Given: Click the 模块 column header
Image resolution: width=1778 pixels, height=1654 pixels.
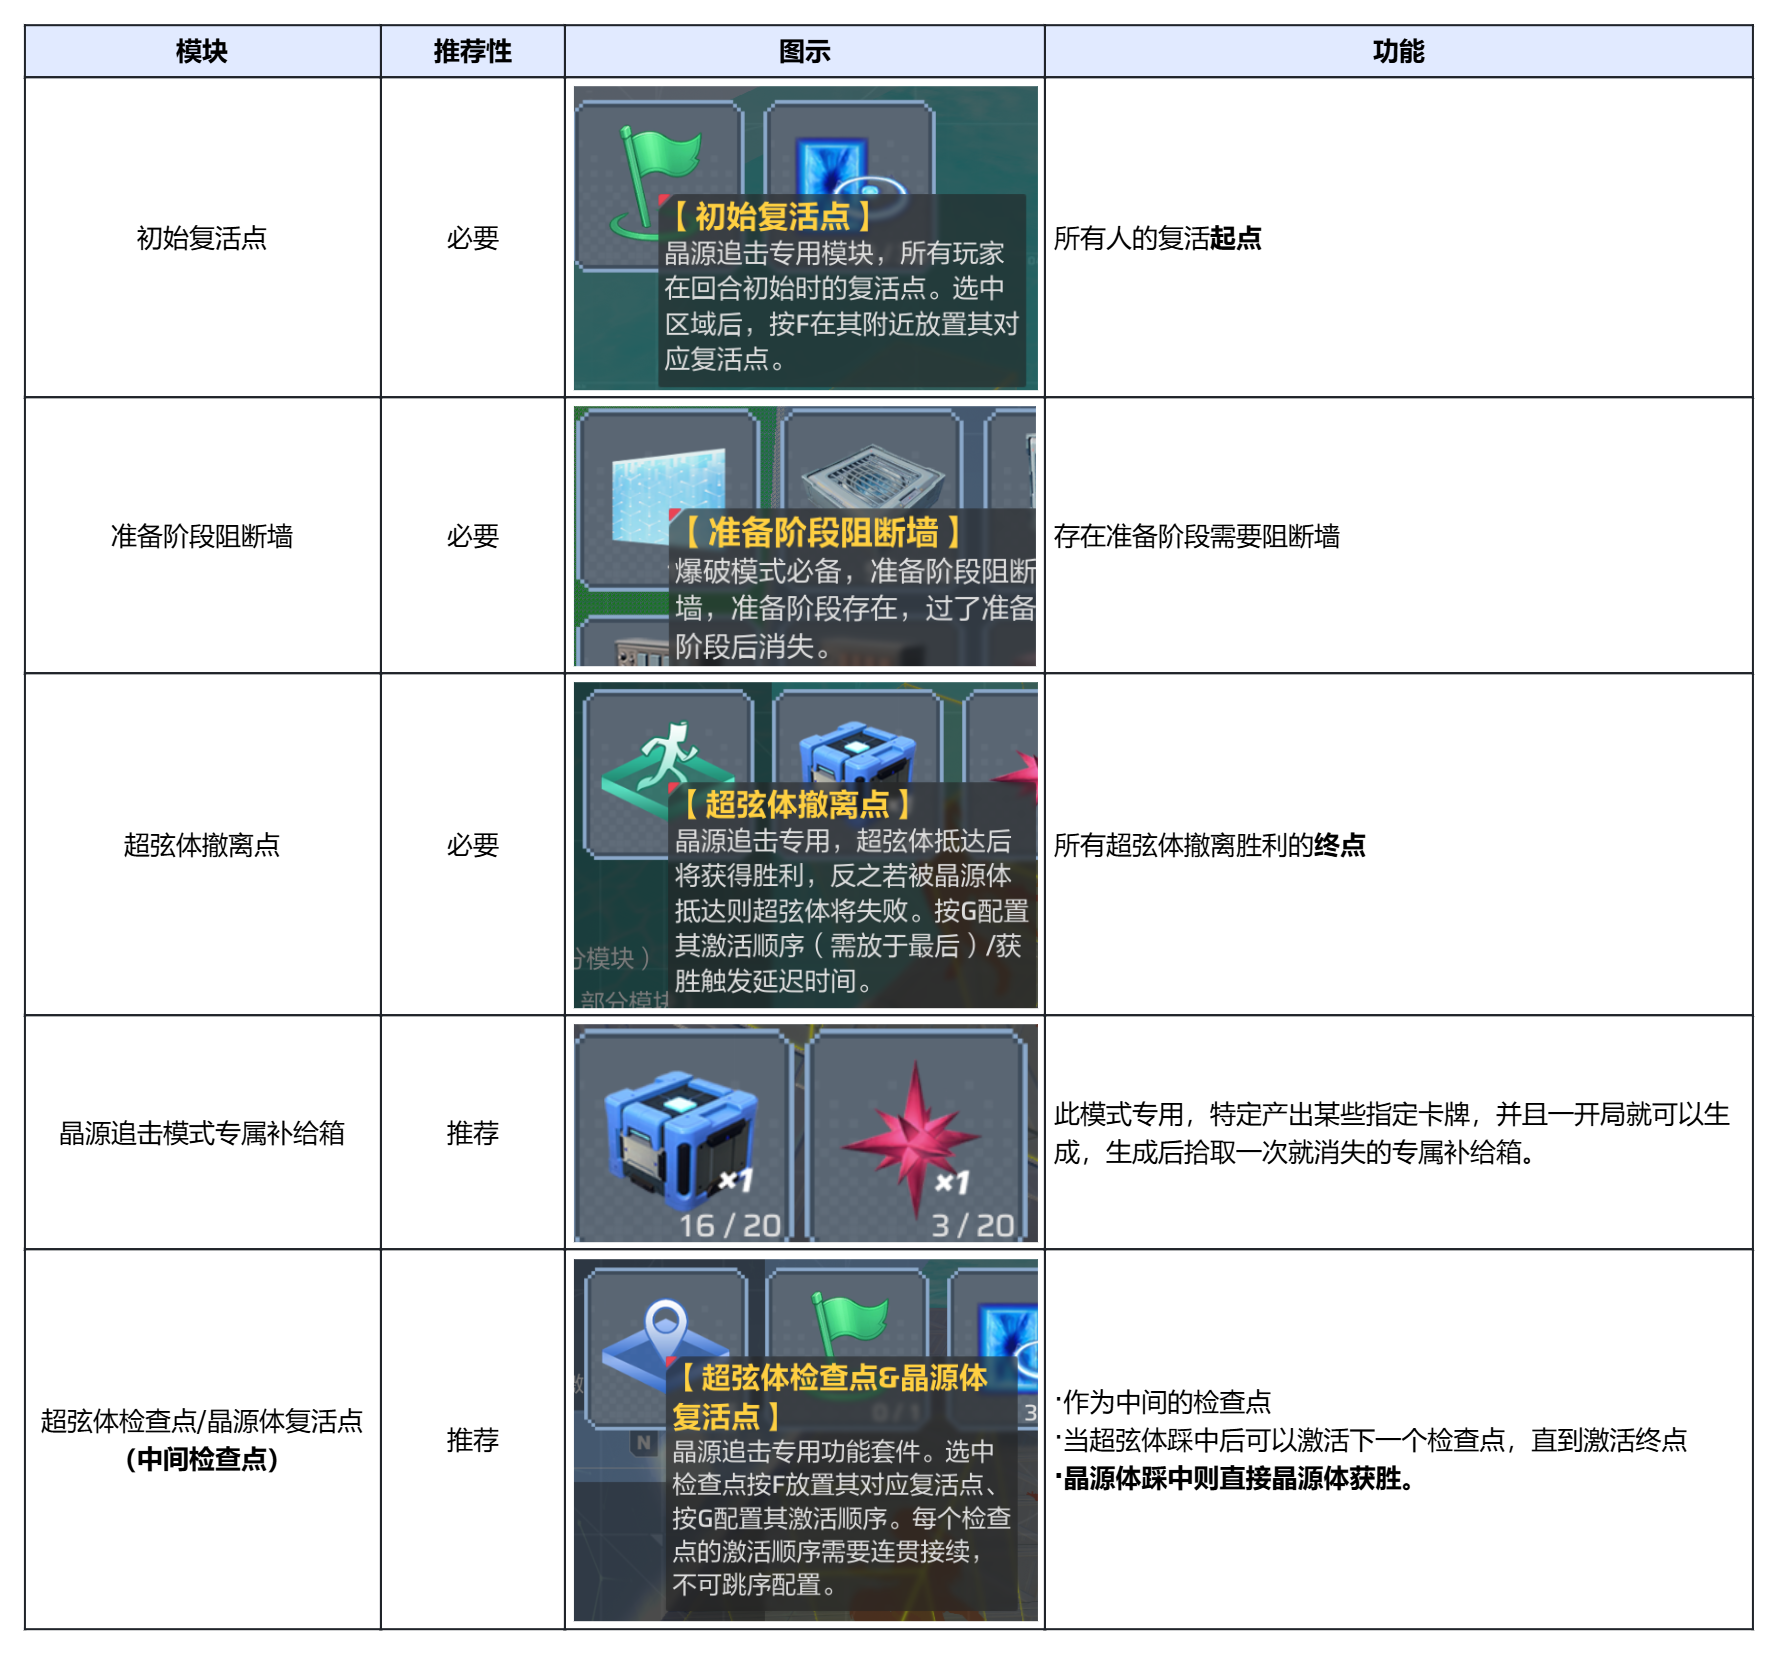Looking at the screenshot, I should point(202,51).
